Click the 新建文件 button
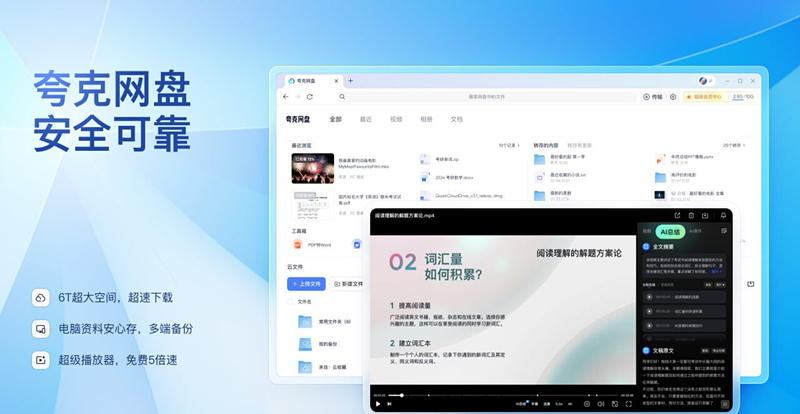 pyautogui.click(x=347, y=284)
